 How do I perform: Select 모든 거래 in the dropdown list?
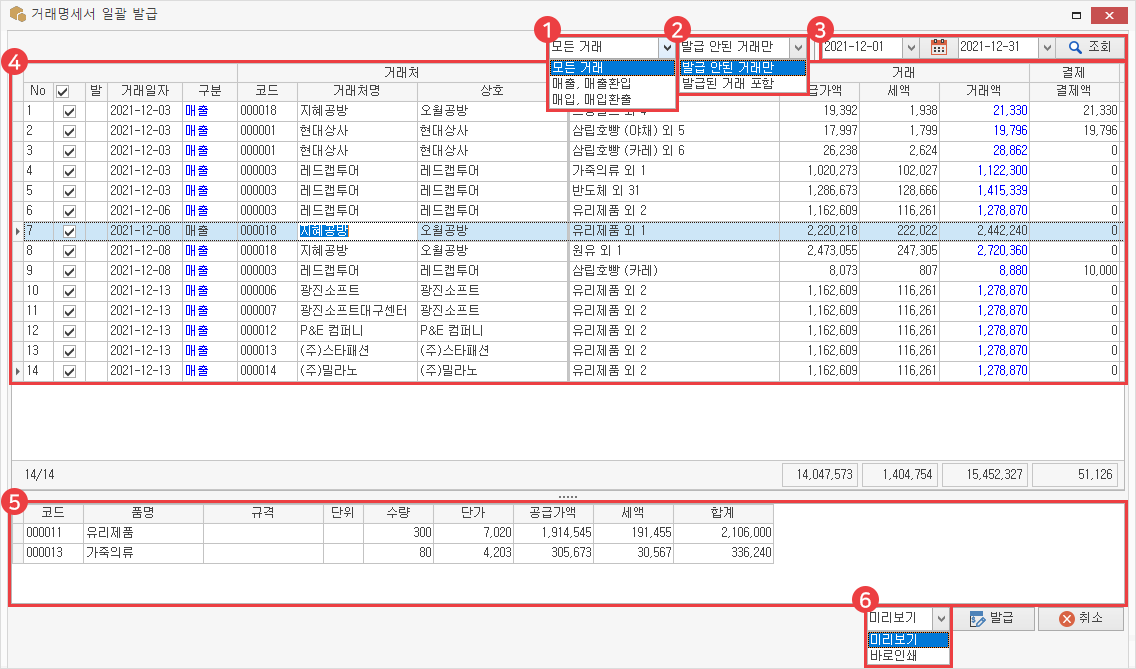point(612,67)
